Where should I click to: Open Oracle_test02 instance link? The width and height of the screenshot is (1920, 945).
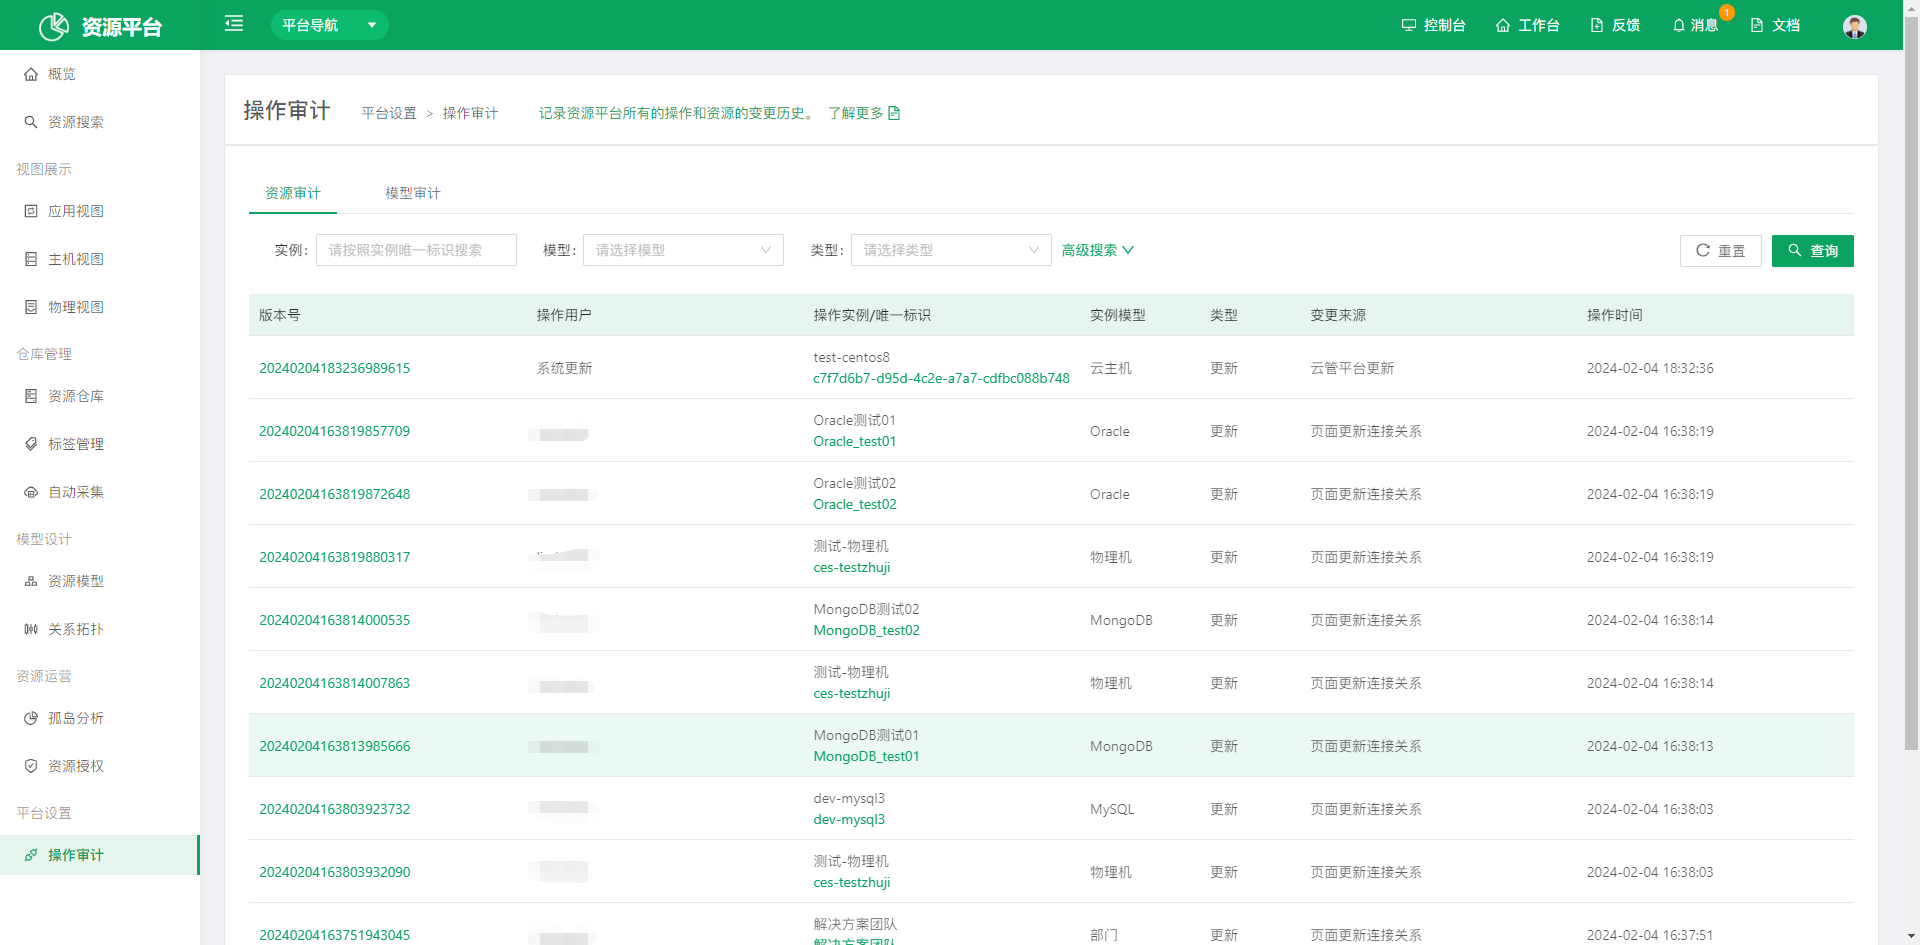point(855,505)
